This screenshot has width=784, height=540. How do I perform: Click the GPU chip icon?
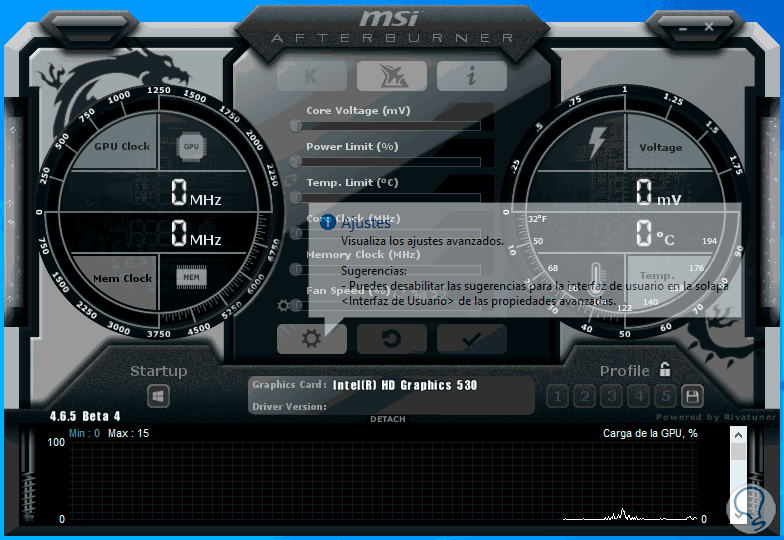[x=191, y=146]
